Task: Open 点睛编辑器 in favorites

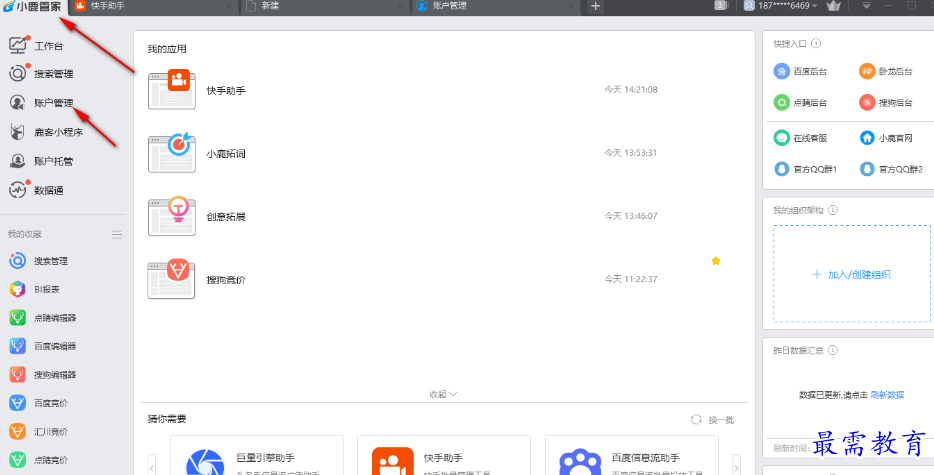Action: click(42, 318)
